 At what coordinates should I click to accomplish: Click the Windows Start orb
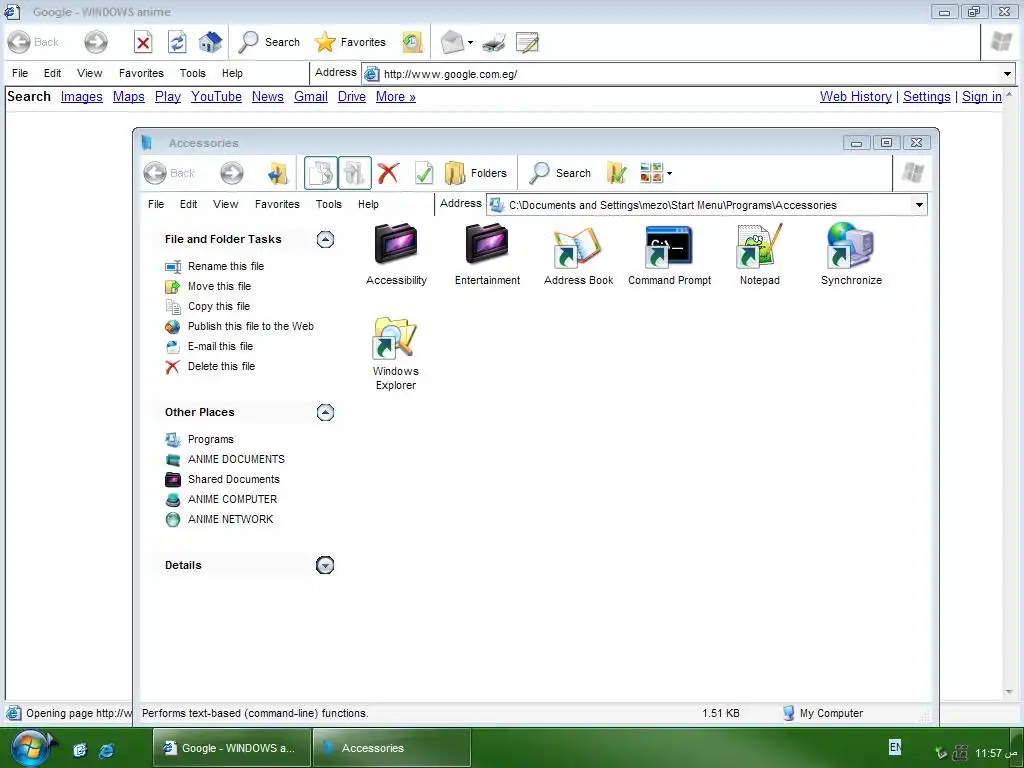pyautogui.click(x=30, y=748)
